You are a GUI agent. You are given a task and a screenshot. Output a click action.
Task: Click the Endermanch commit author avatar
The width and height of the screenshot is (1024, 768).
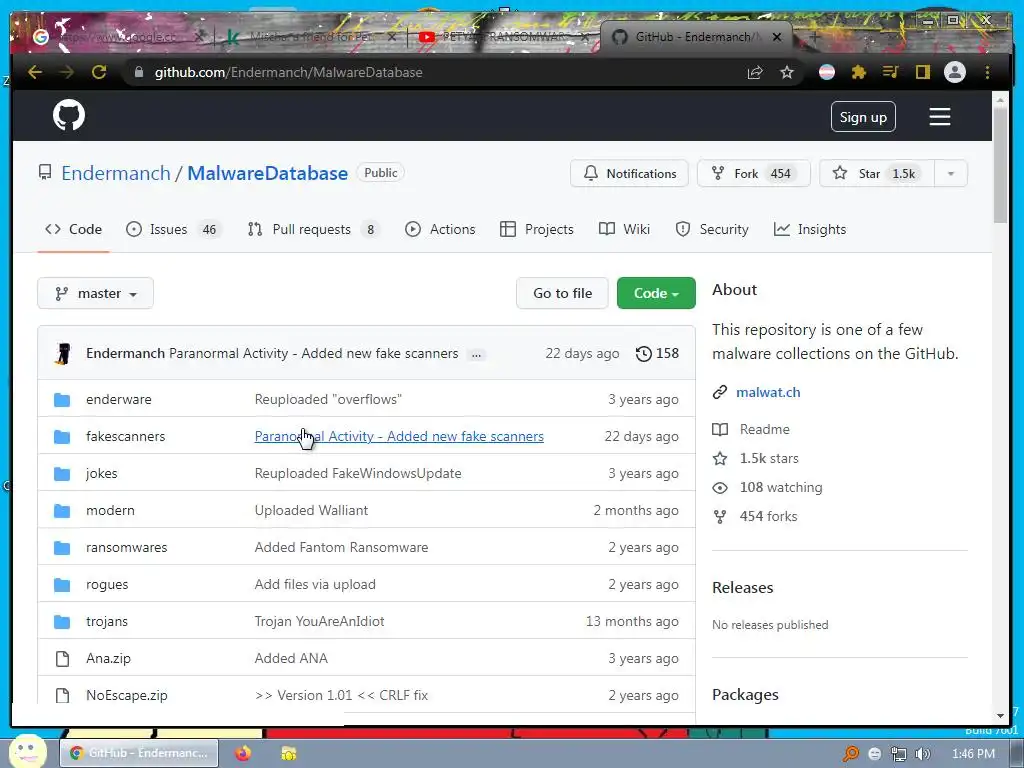(63, 353)
